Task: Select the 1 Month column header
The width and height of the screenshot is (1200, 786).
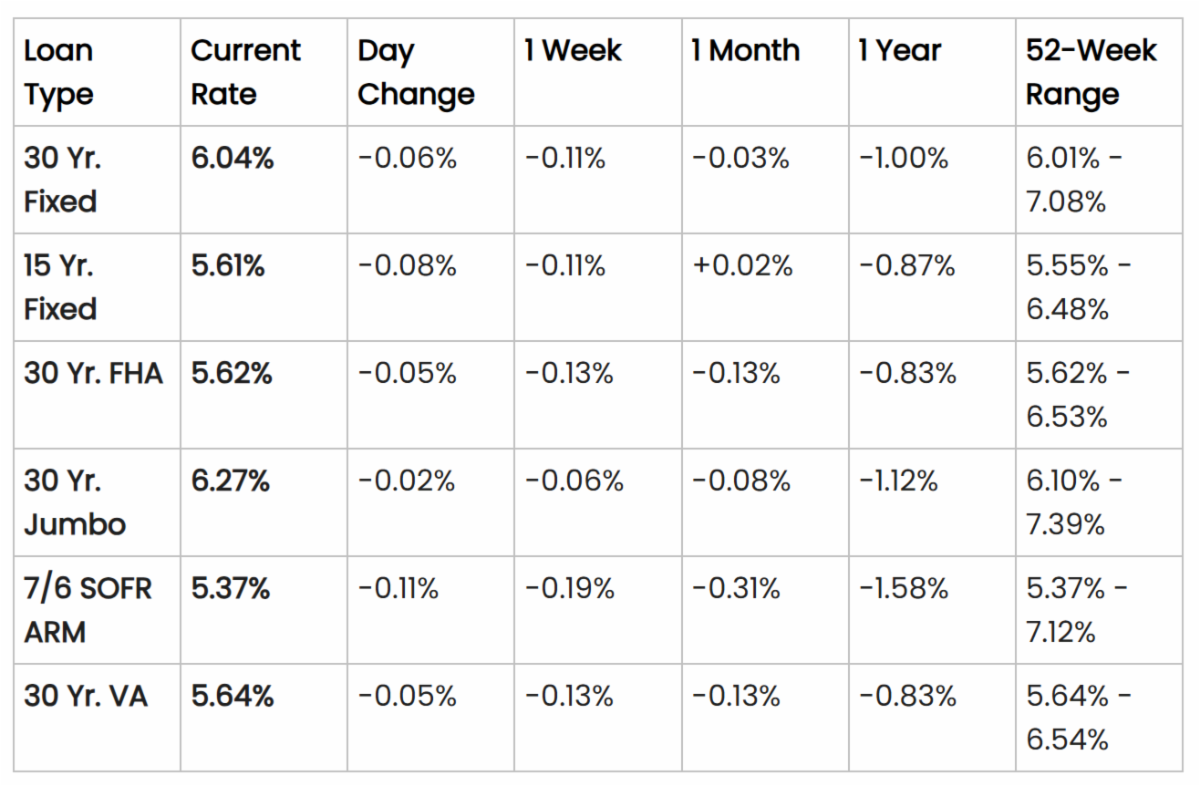Action: pos(745,51)
